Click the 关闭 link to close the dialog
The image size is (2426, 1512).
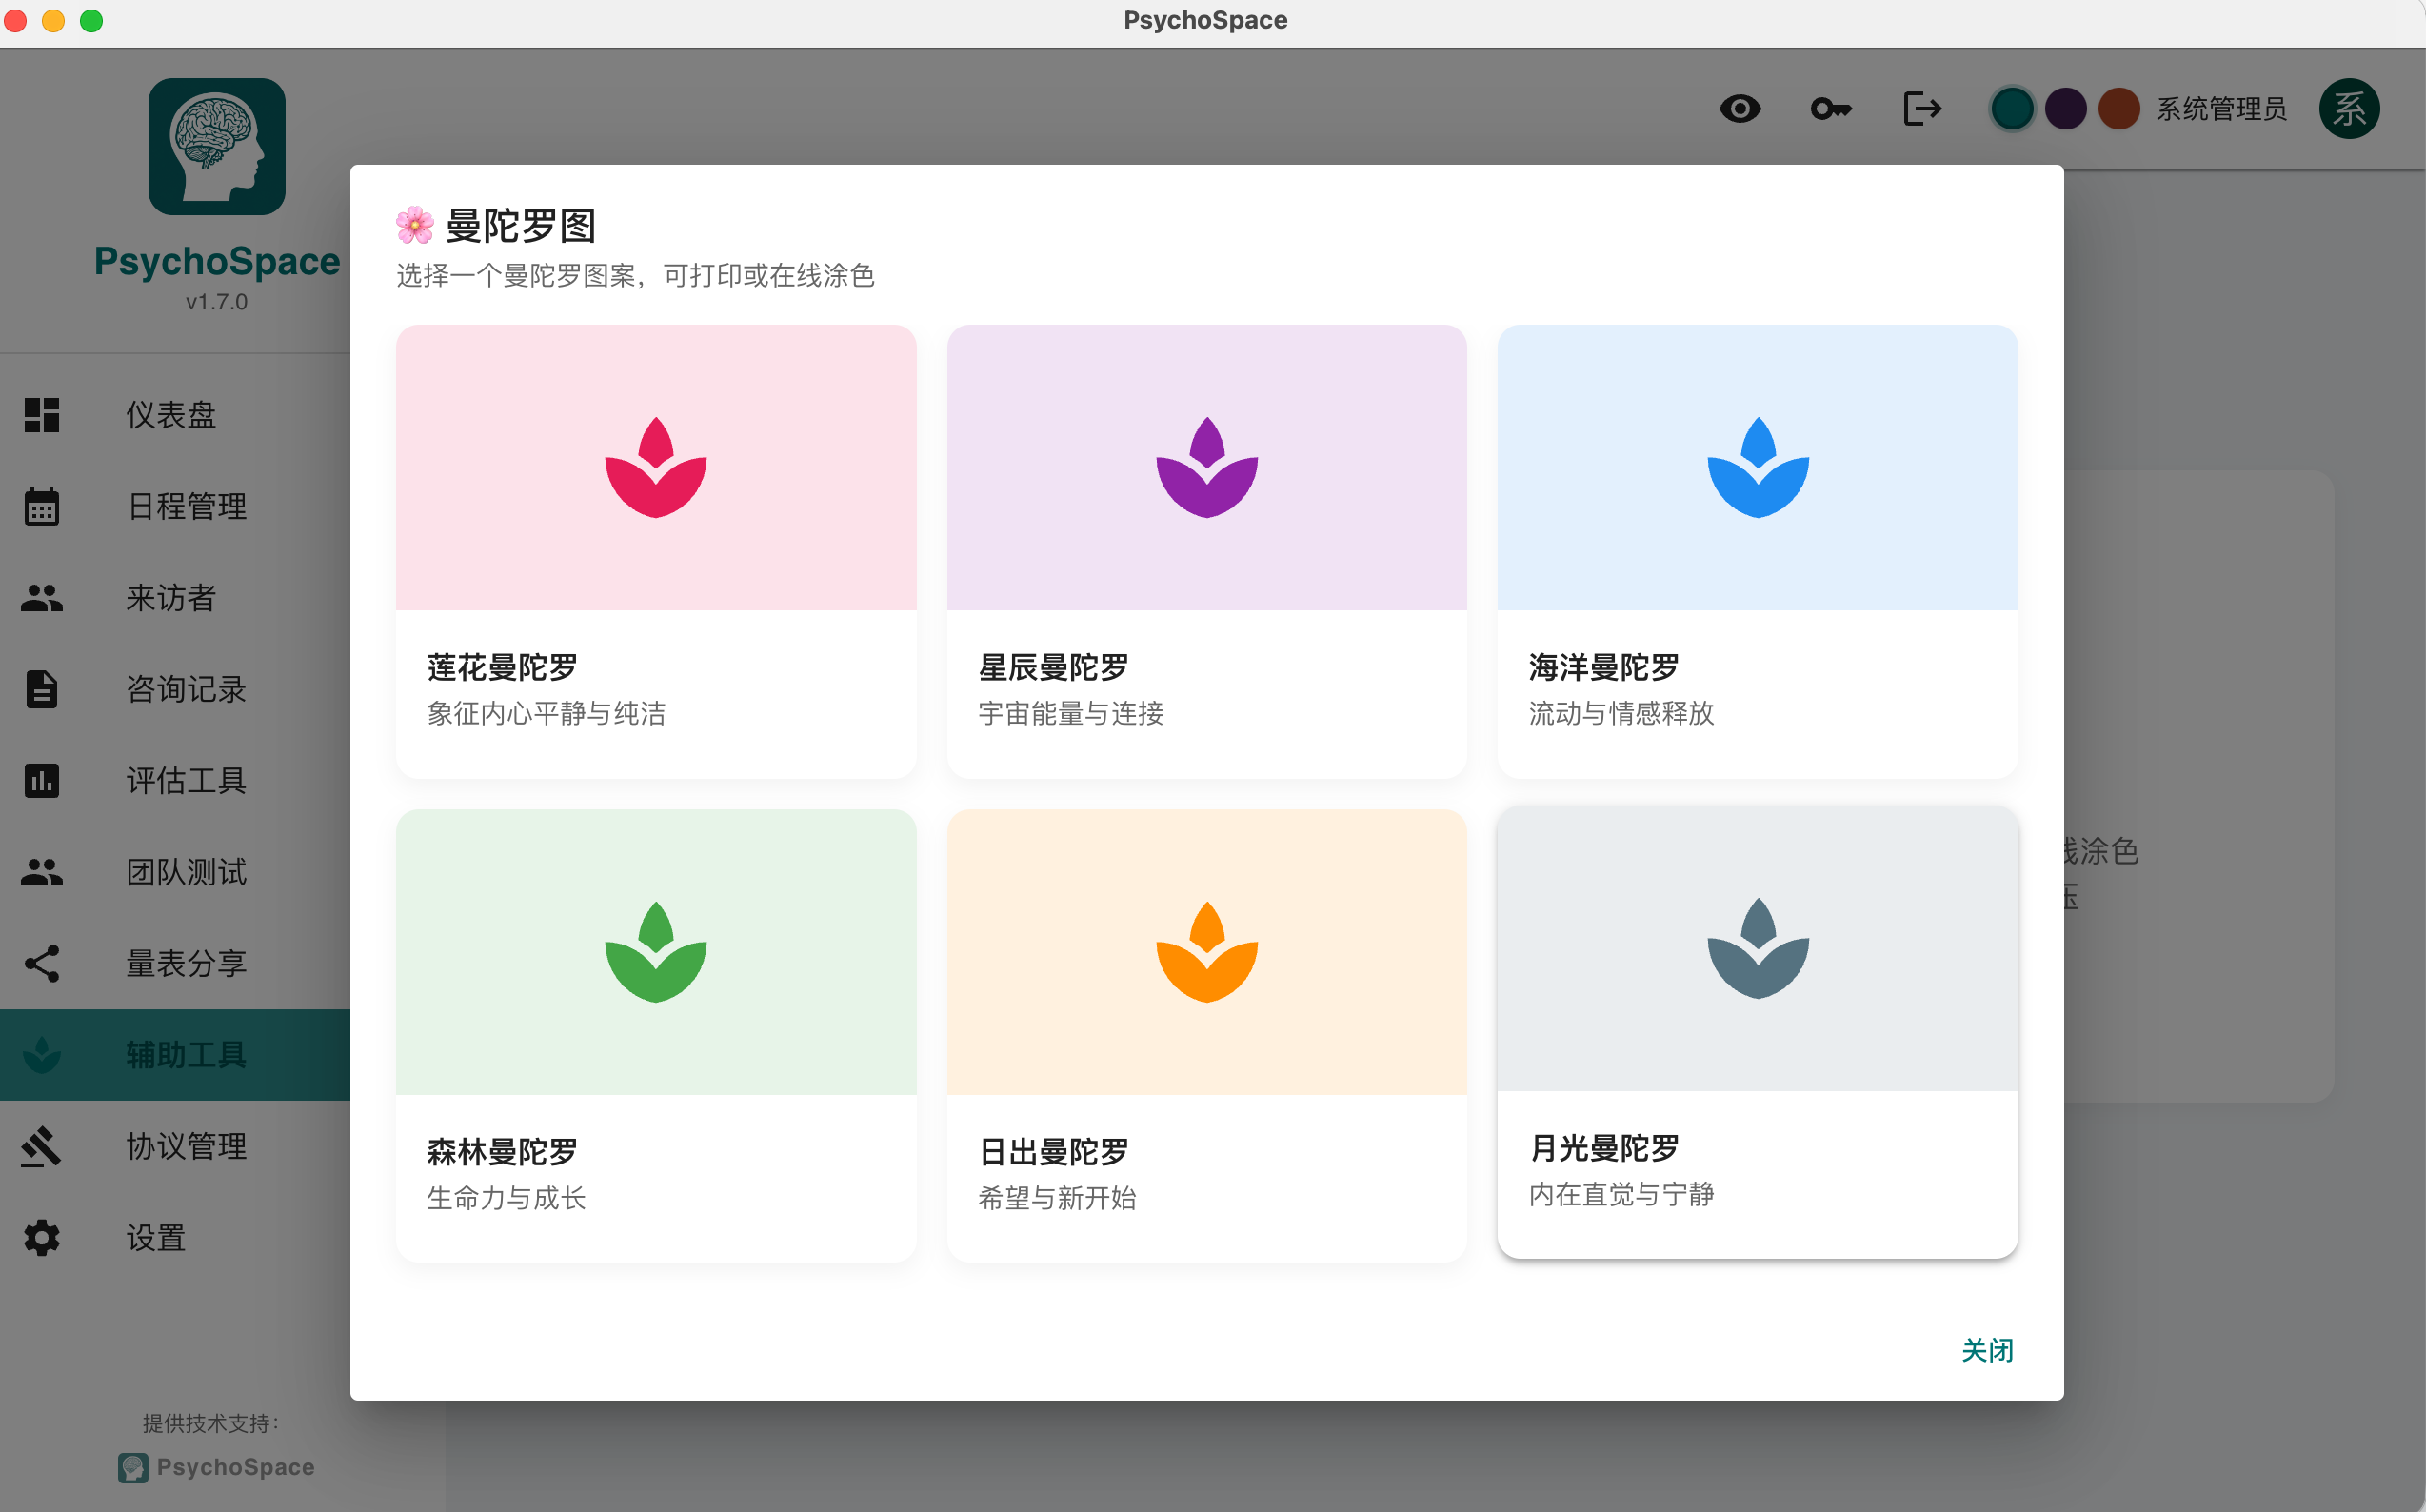pyautogui.click(x=1986, y=1350)
